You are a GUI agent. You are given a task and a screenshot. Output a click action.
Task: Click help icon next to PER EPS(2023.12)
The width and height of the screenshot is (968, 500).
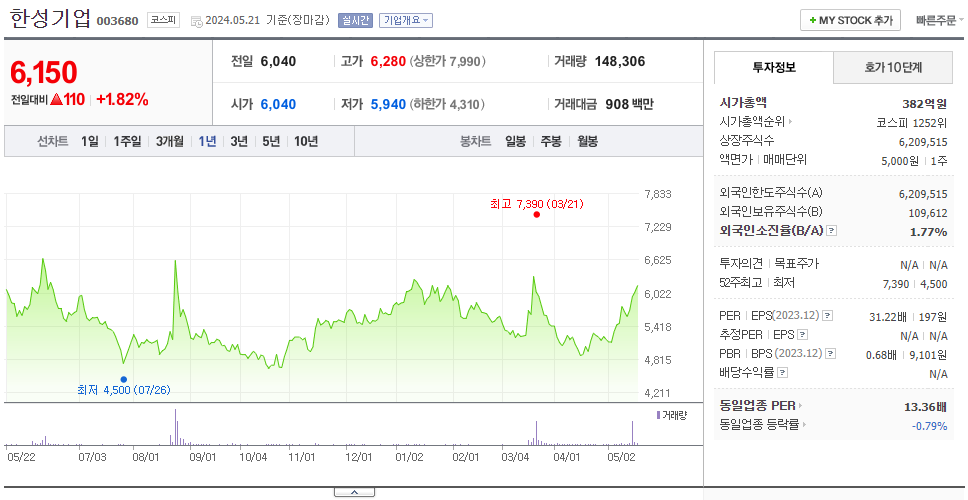pos(828,316)
